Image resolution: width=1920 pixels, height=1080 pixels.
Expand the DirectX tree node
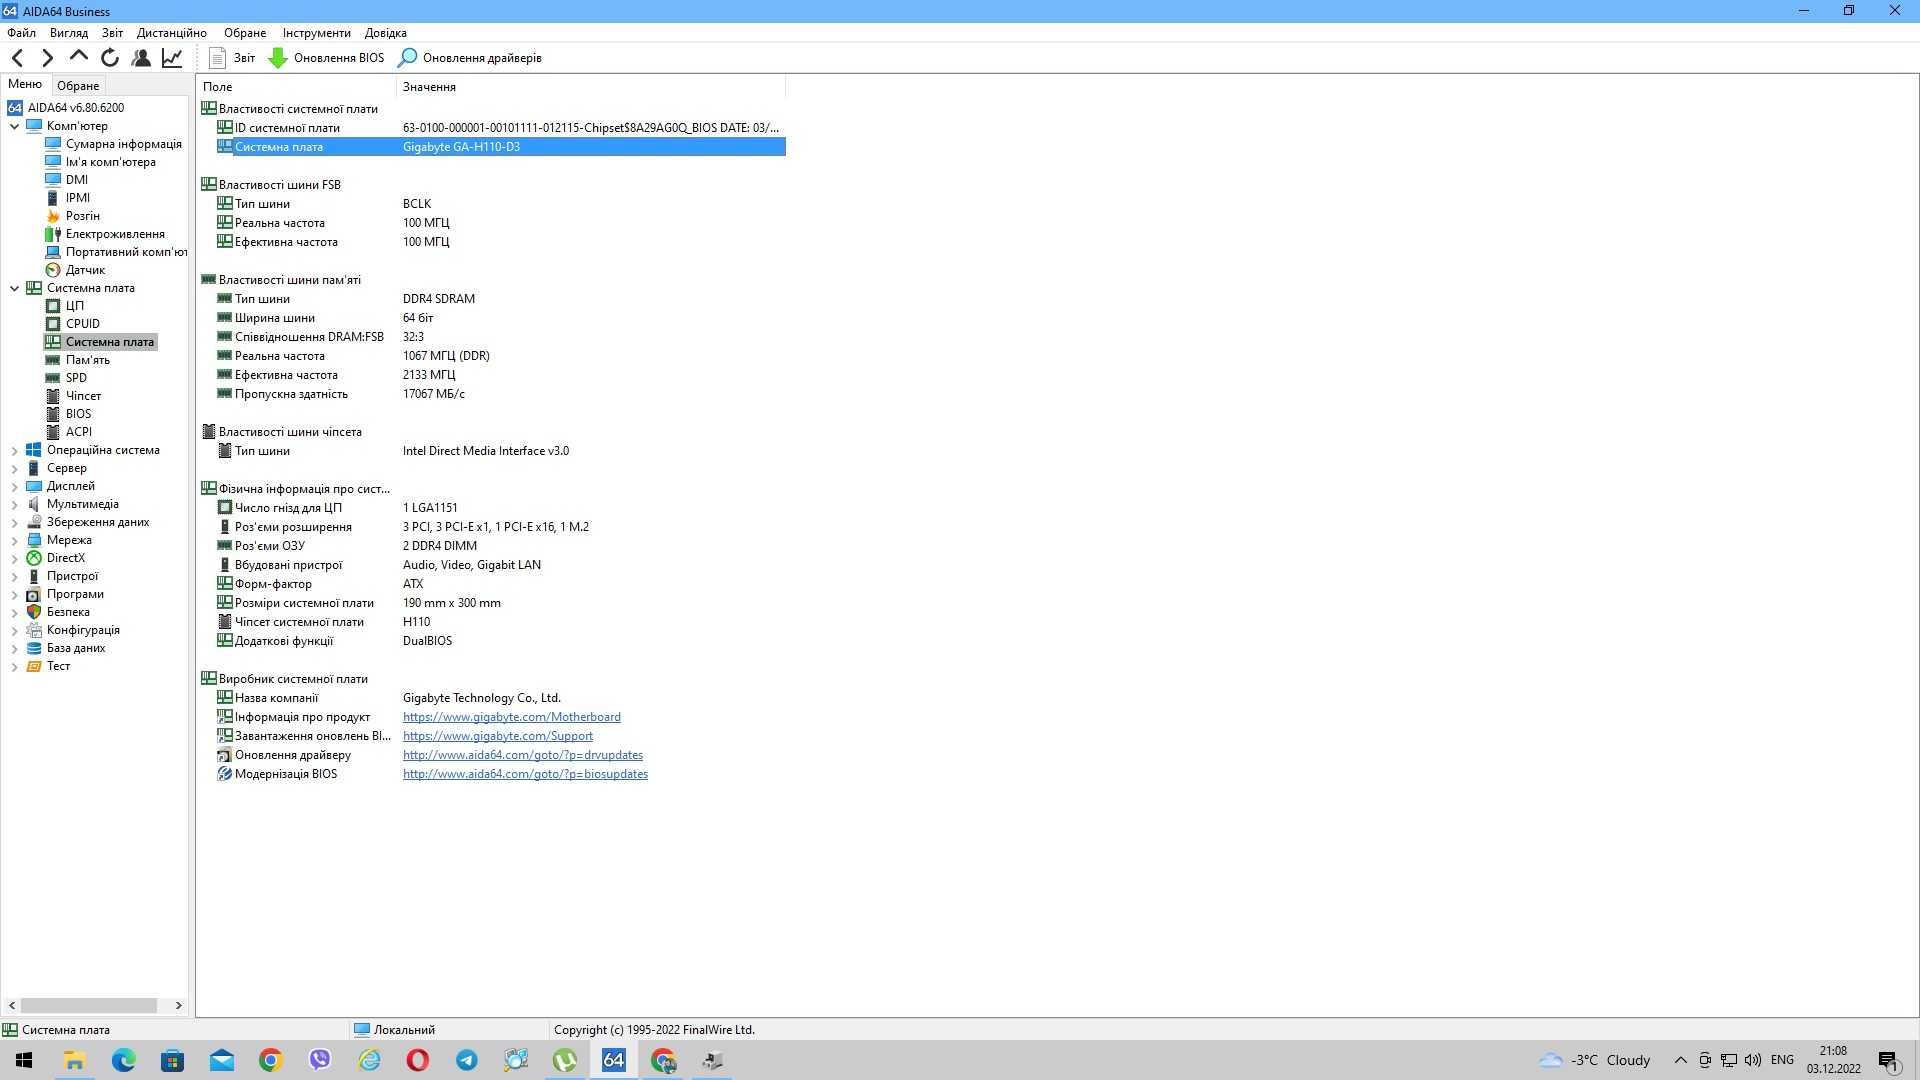pyautogui.click(x=14, y=559)
